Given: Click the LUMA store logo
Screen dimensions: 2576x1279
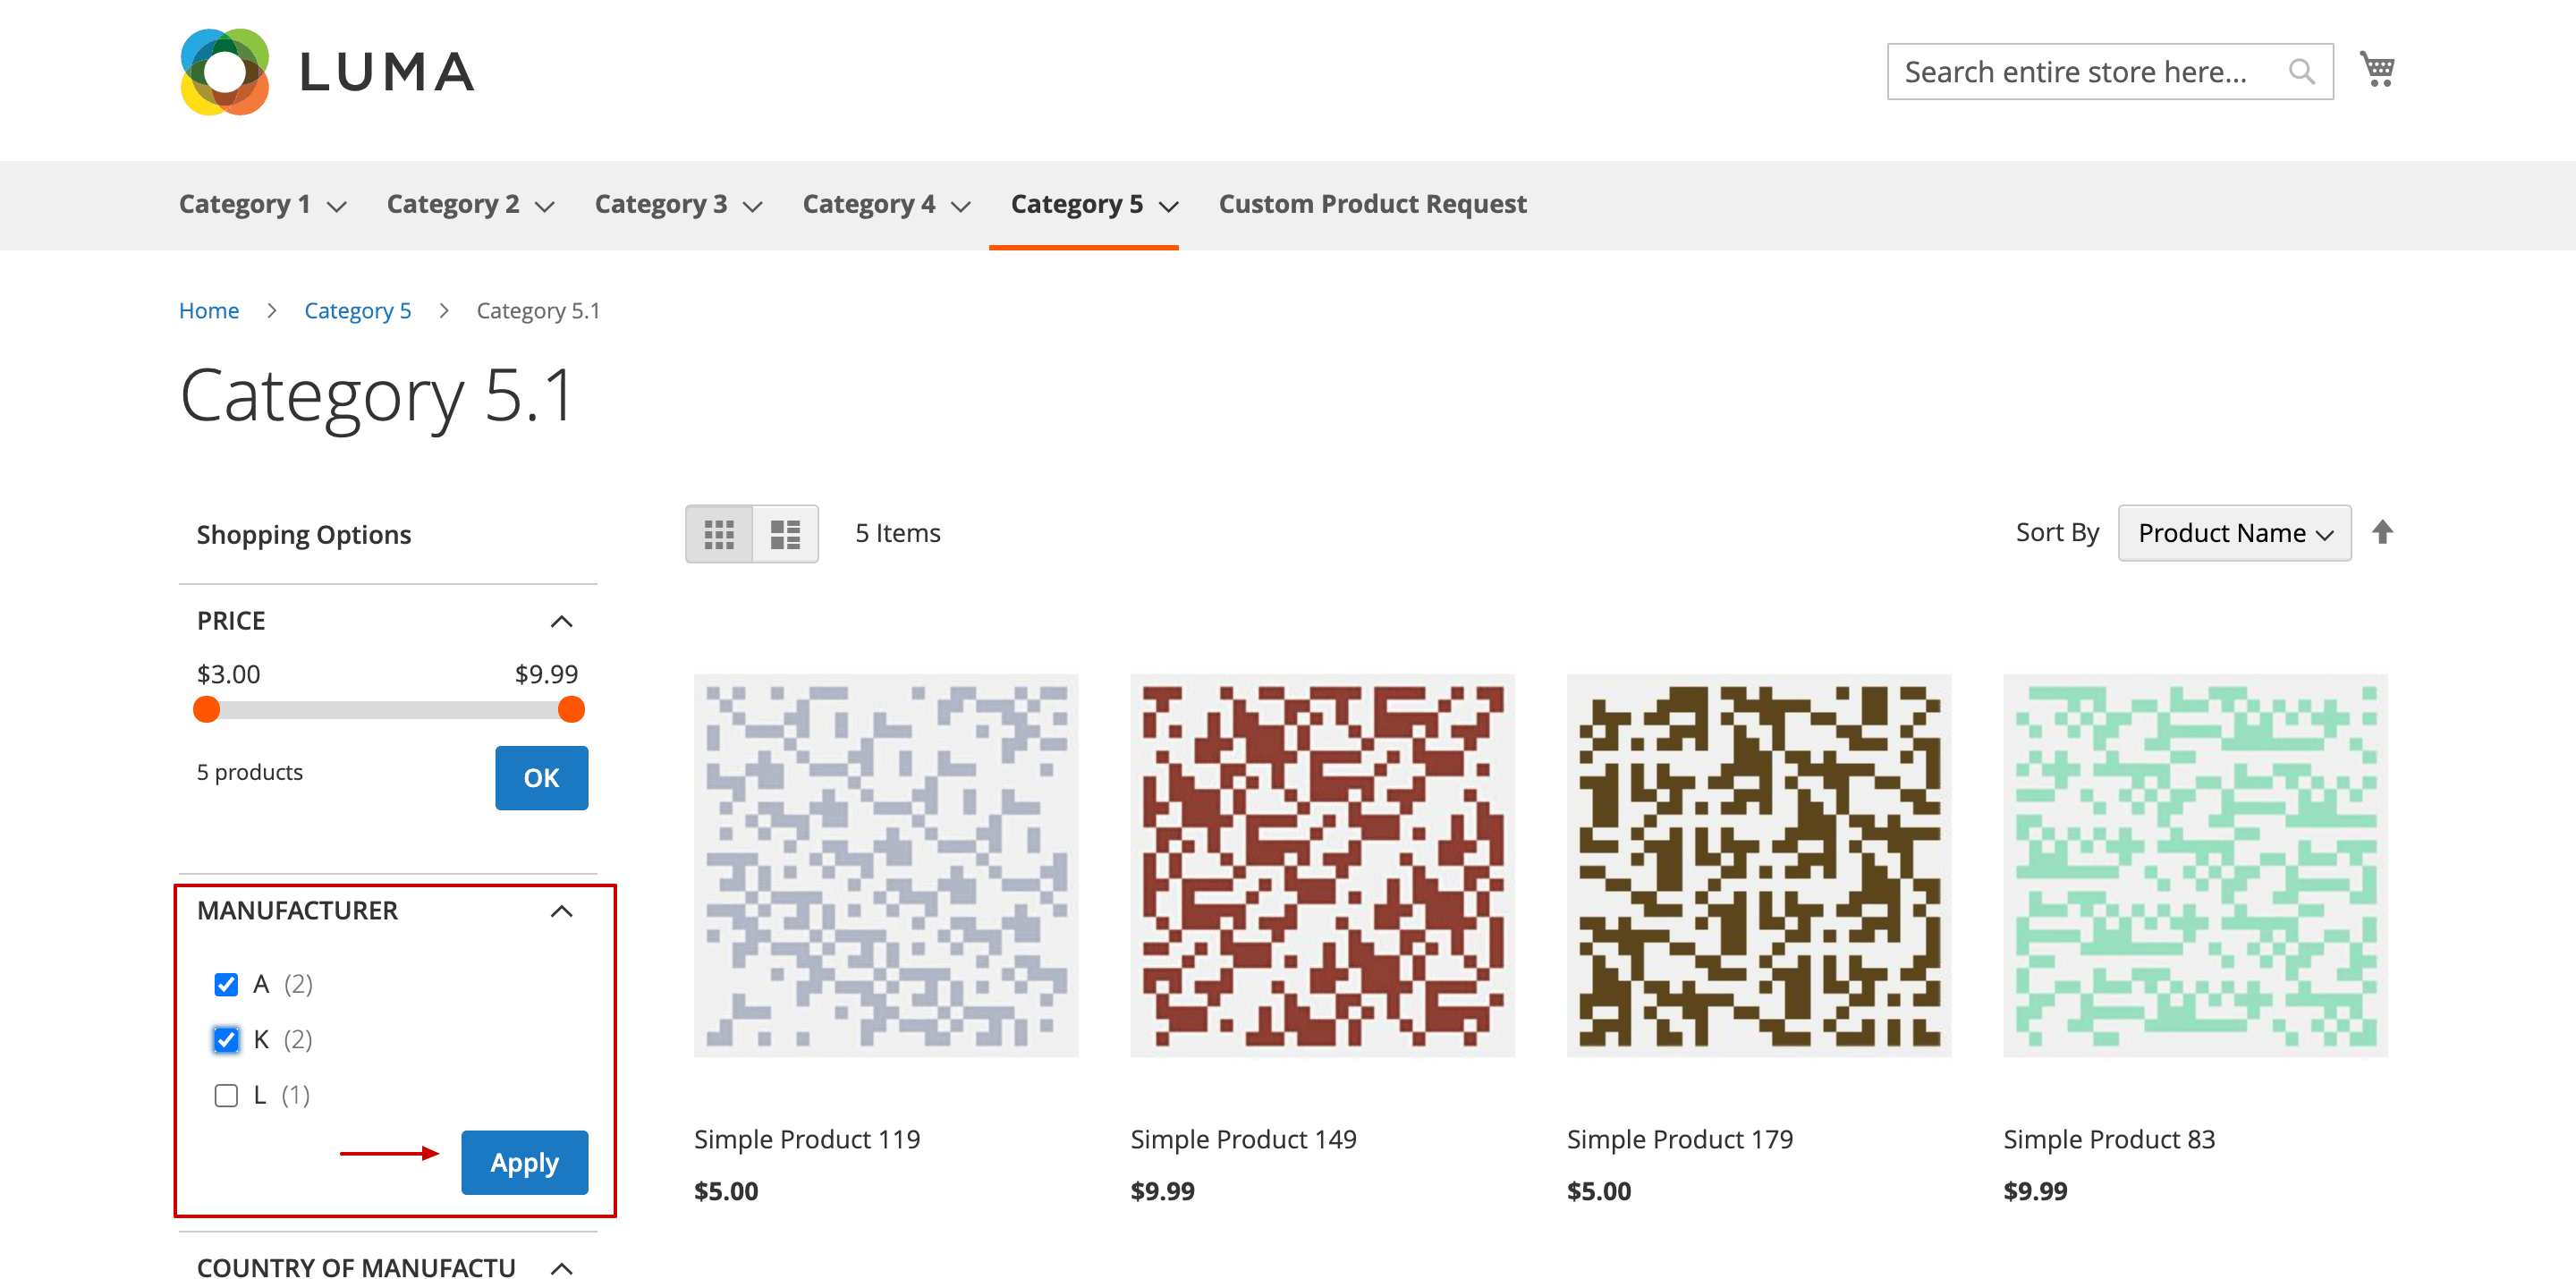Looking at the screenshot, I should tap(327, 72).
